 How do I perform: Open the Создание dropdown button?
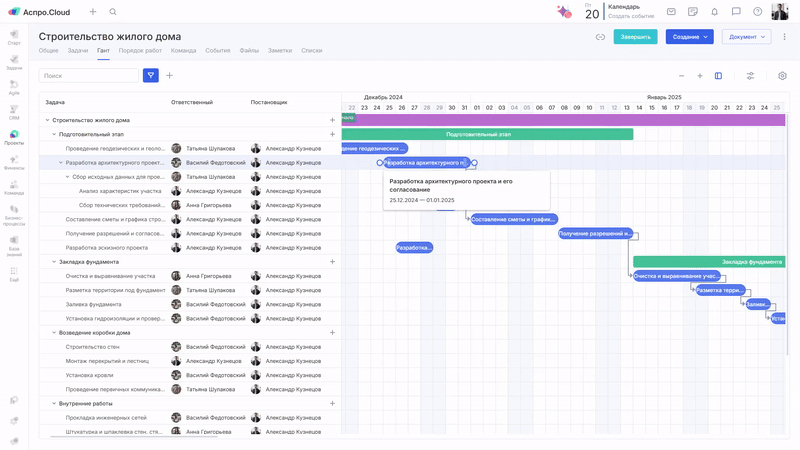689,37
